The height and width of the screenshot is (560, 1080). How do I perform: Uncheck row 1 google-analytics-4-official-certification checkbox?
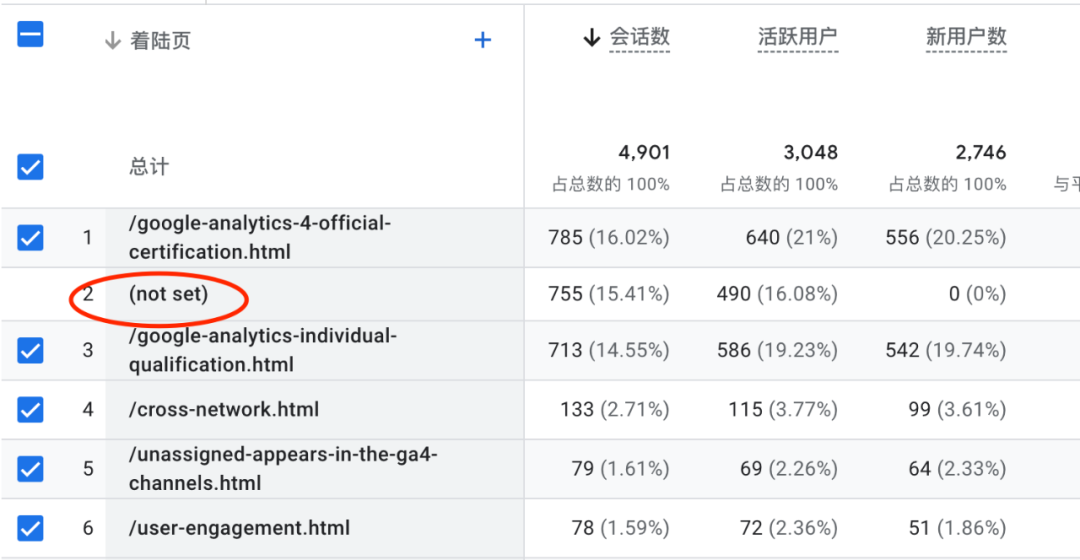31,237
